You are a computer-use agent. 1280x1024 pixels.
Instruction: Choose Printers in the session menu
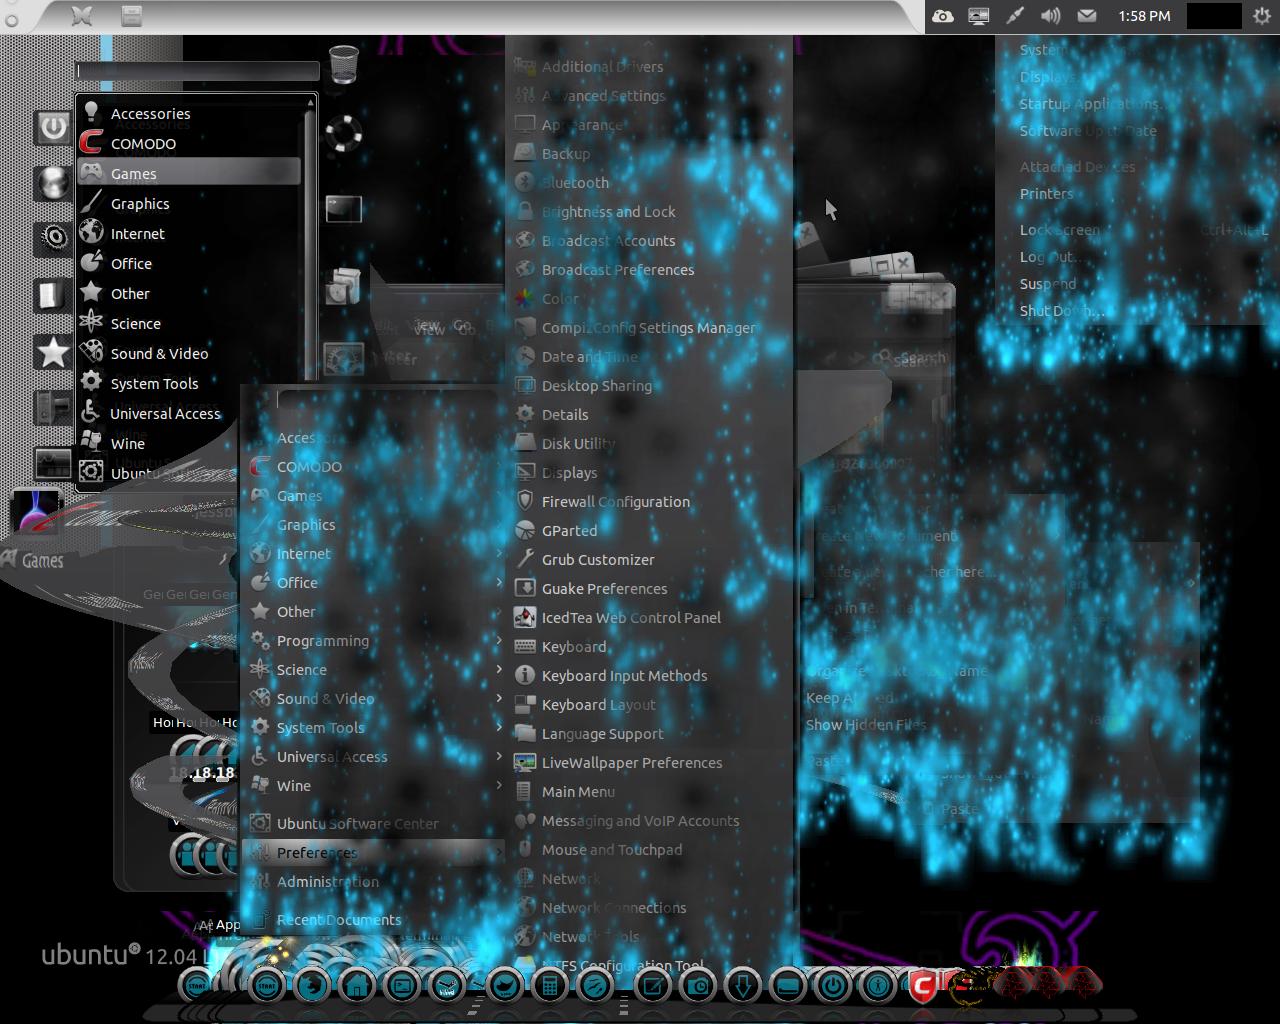coord(1046,194)
